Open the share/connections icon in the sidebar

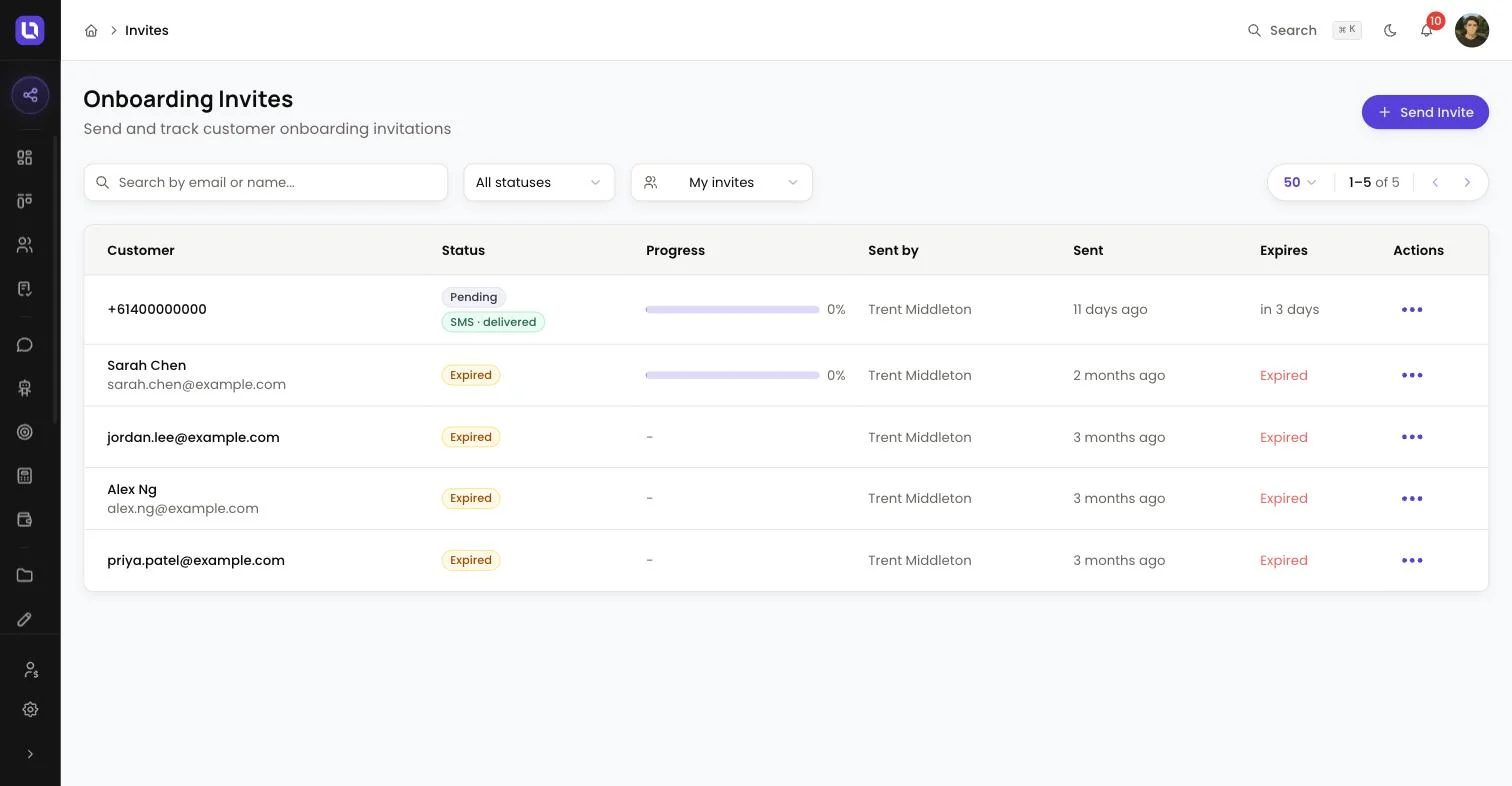click(30, 95)
